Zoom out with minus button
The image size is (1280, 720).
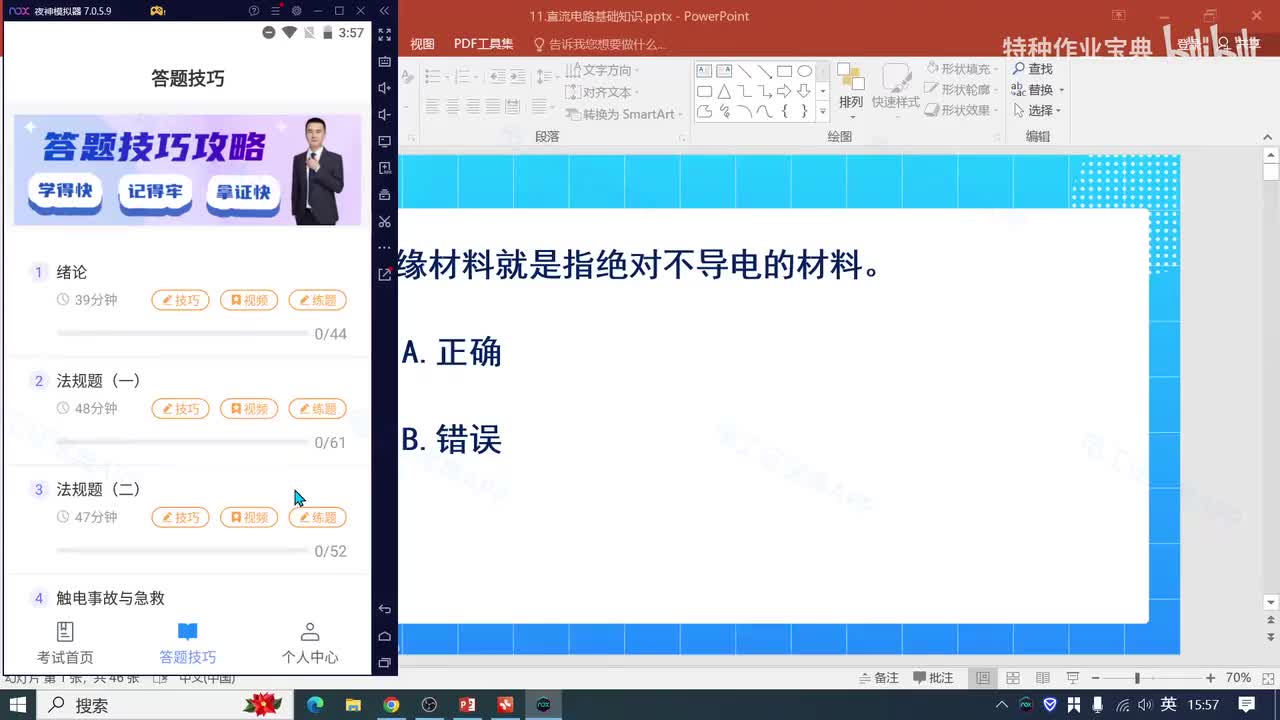[x=1095, y=678]
